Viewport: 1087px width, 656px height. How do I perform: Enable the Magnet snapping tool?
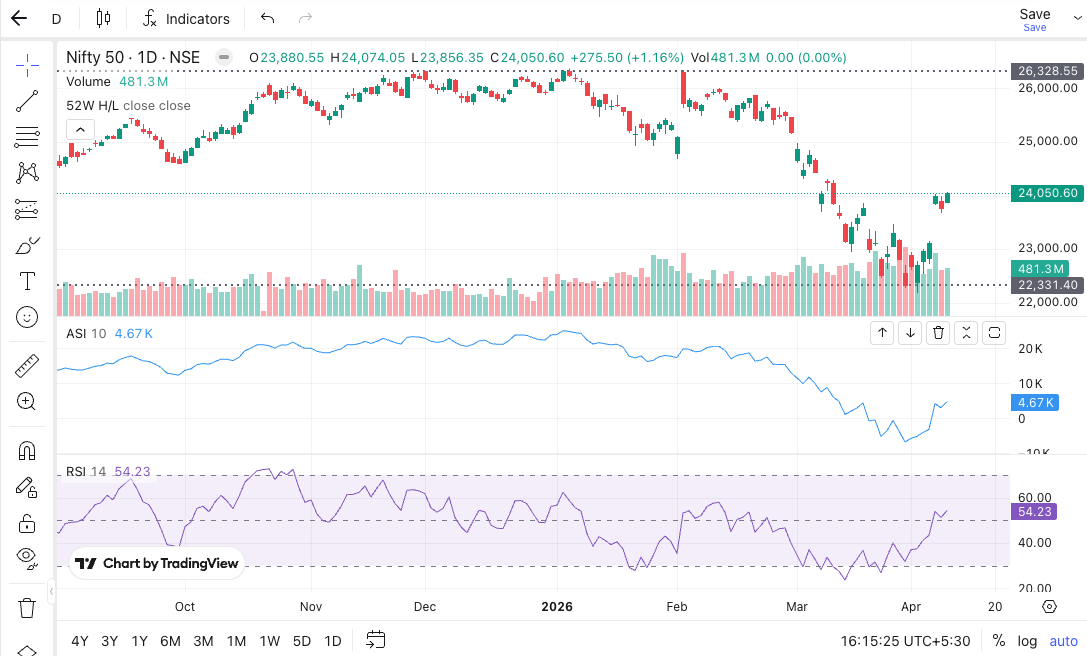(27, 450)
